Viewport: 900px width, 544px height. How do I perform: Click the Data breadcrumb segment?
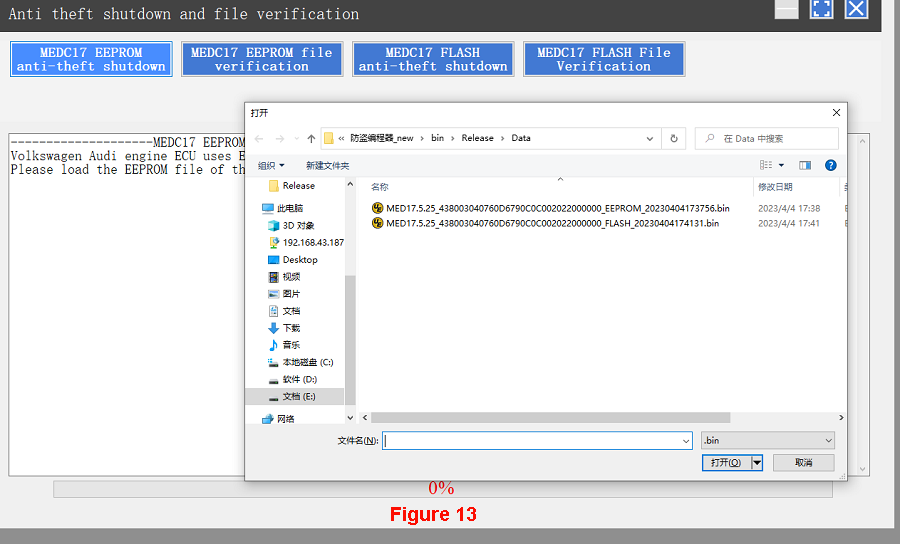(x=521, y=138)
